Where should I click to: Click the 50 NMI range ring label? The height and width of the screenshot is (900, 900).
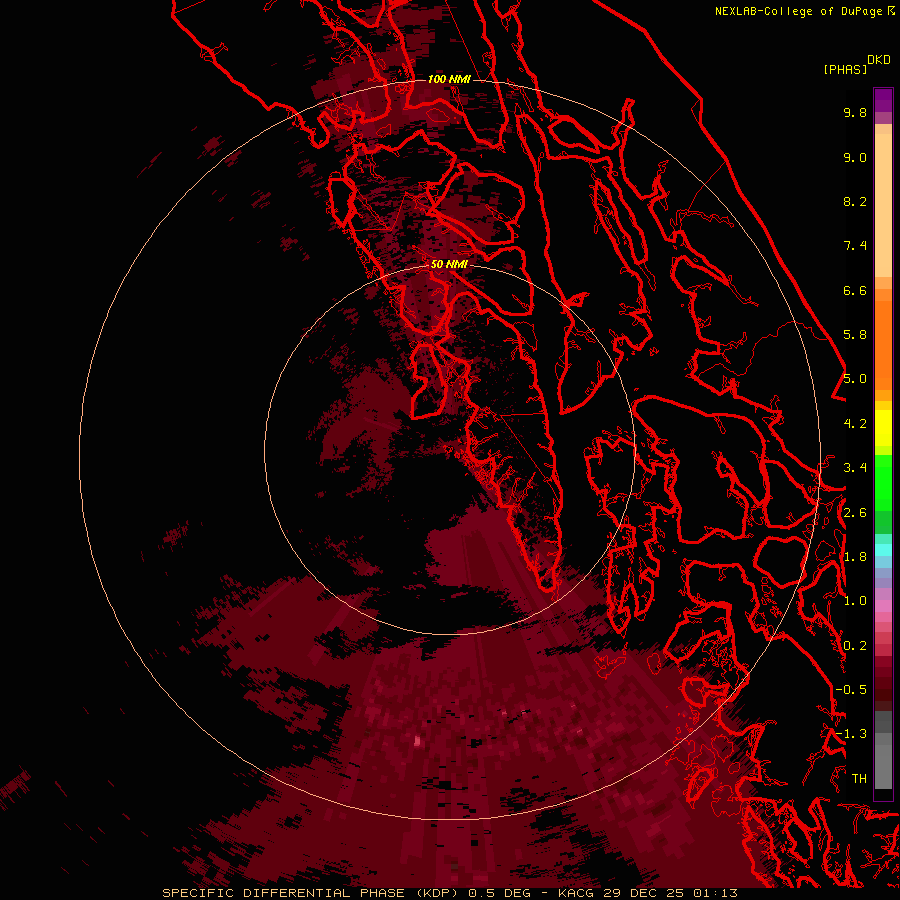point(449,264)
